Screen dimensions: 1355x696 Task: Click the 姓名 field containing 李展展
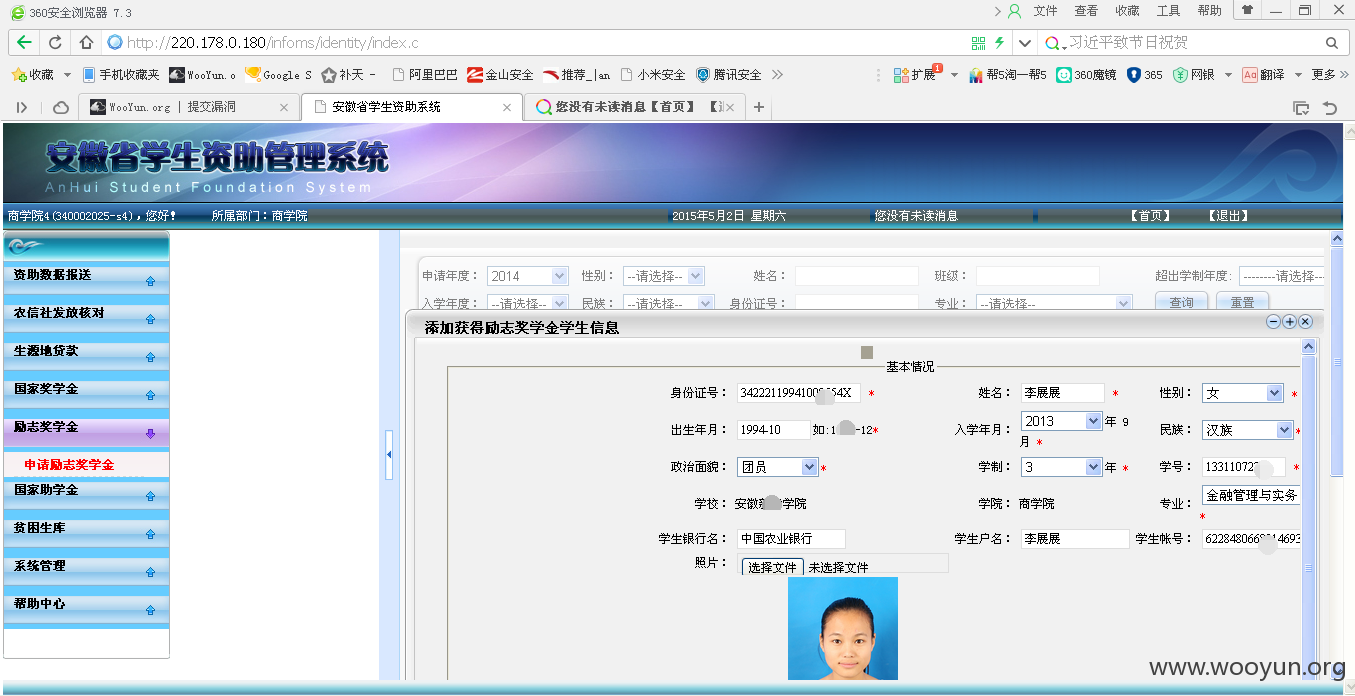click(1062, 393)
